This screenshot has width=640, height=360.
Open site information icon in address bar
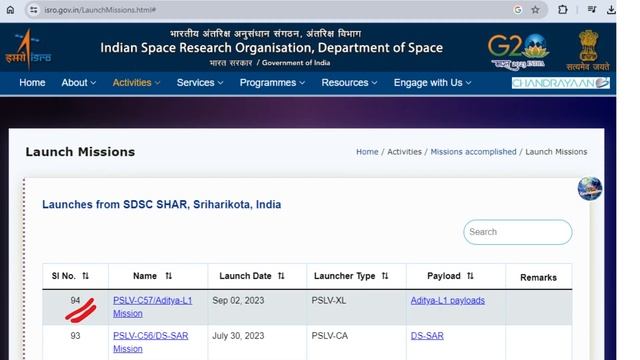point(34,10)
